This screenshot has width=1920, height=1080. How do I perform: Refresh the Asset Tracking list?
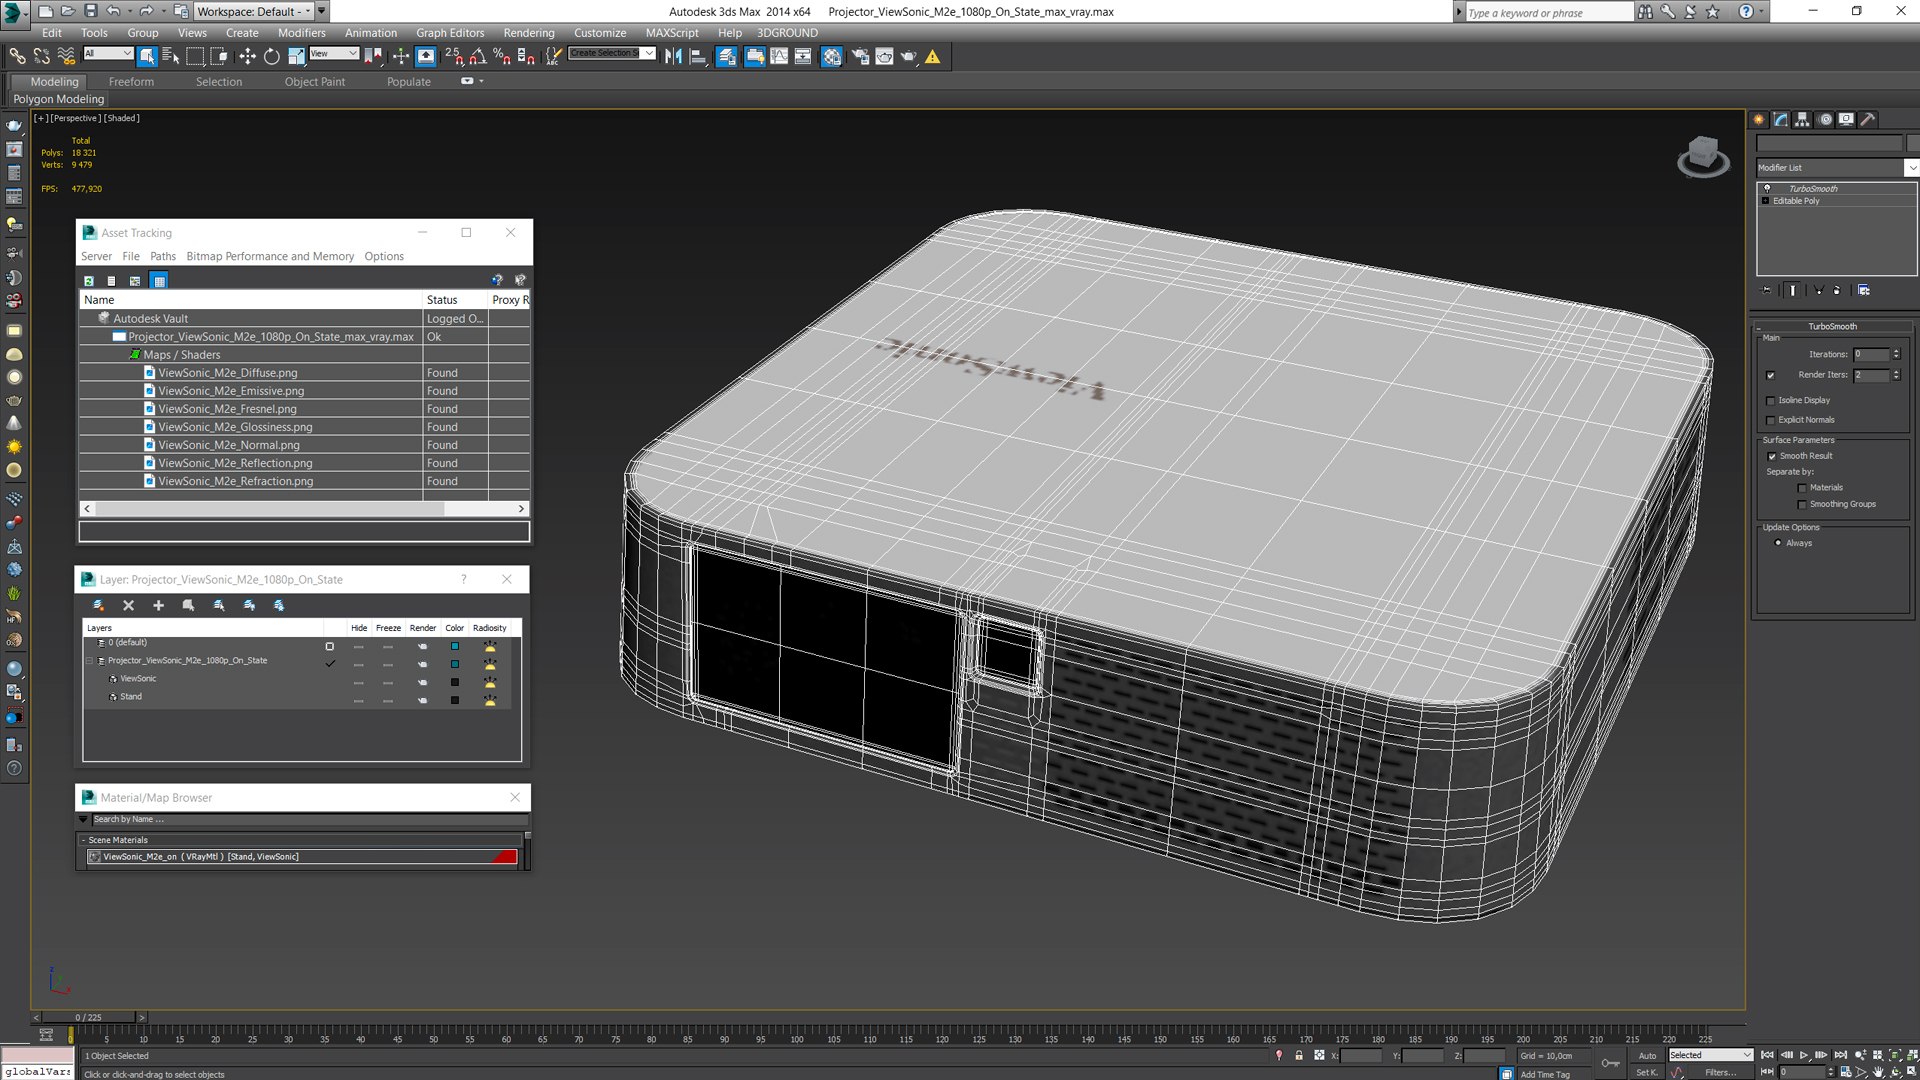[x=89, y=281]
